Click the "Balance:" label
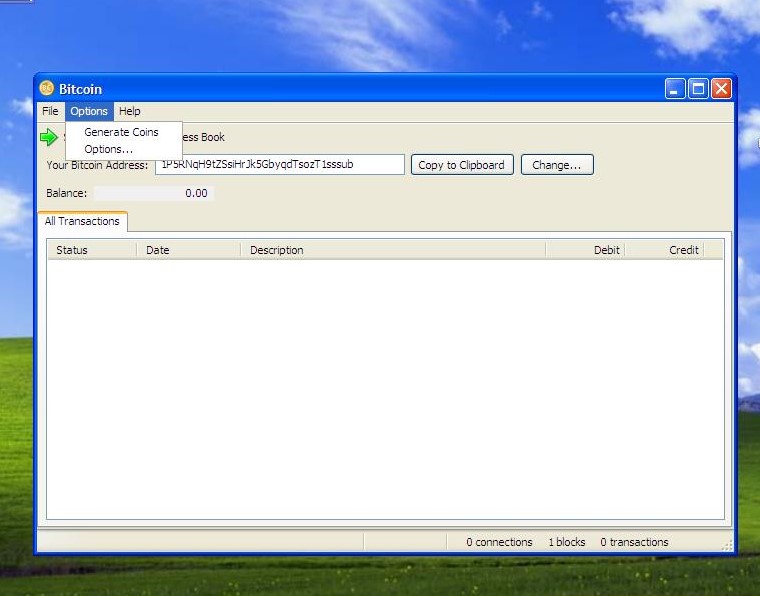Screen dimensions: 760x596 (x=66, y=193)
